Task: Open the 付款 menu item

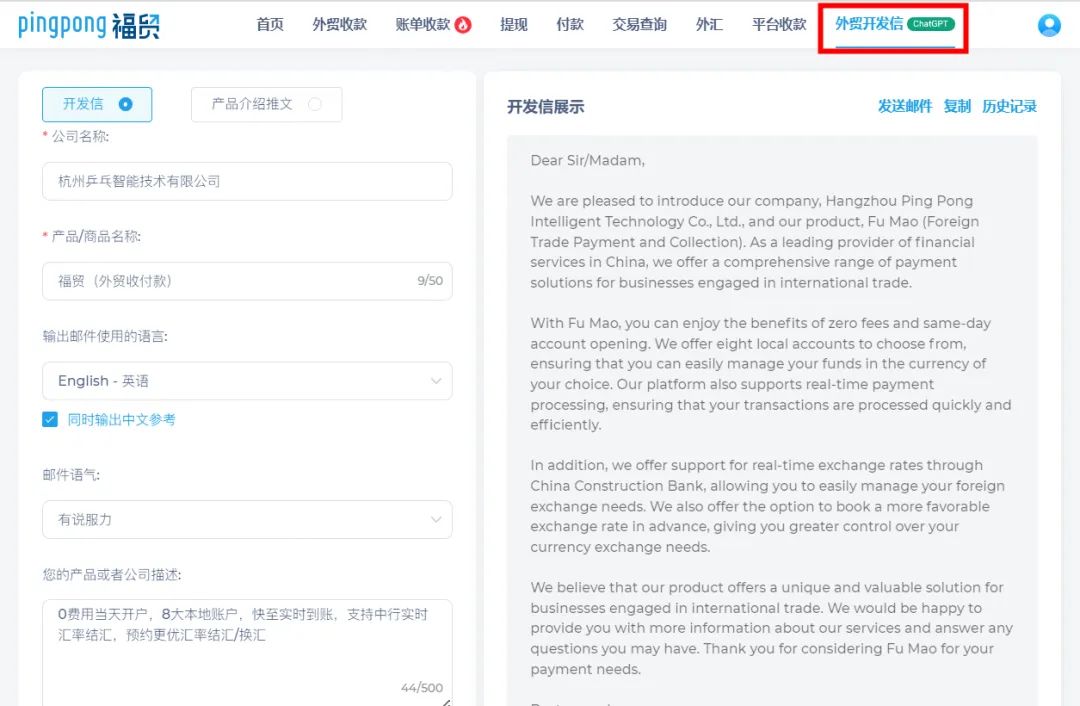Action: tap(570, 25)
